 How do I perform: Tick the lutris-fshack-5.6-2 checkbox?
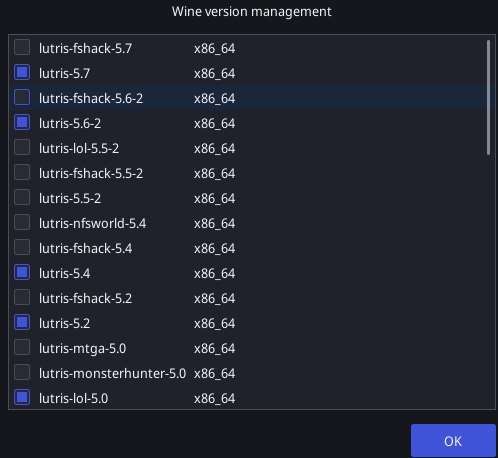pos(22,97)
